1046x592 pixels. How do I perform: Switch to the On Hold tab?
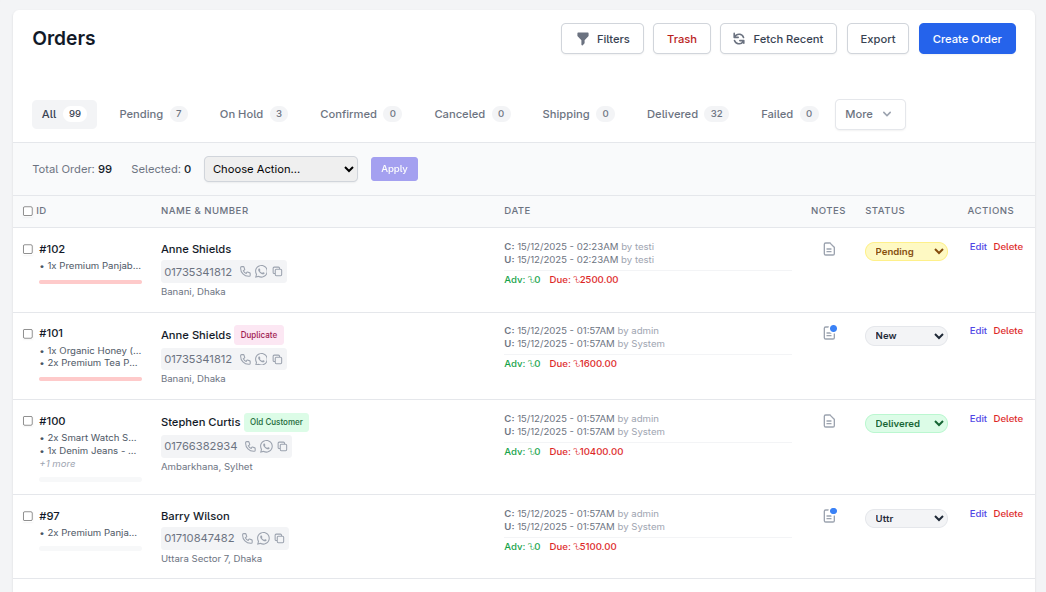(253, 114)
